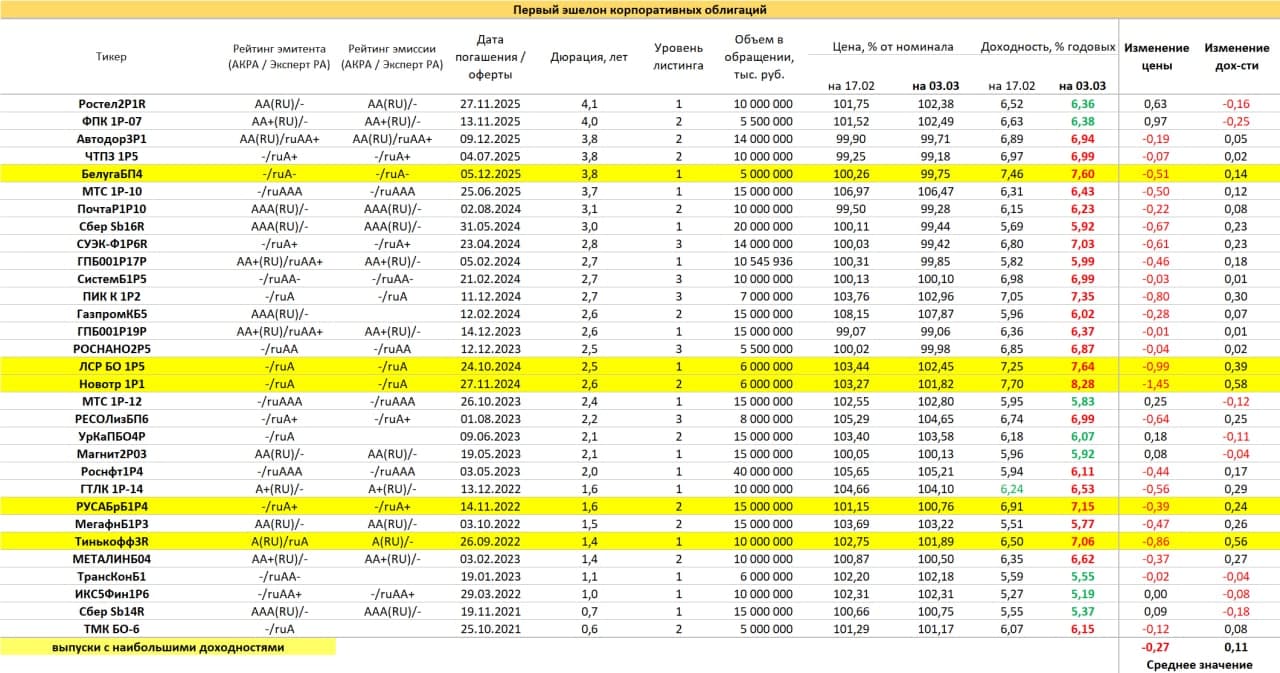
Task: Click the highlighted 'Новотр 1Р1' ticker
Action: [112, 383]
